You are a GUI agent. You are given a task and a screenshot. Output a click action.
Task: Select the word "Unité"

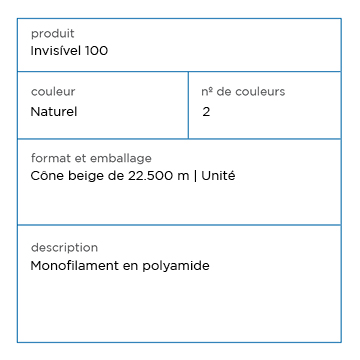218,175
